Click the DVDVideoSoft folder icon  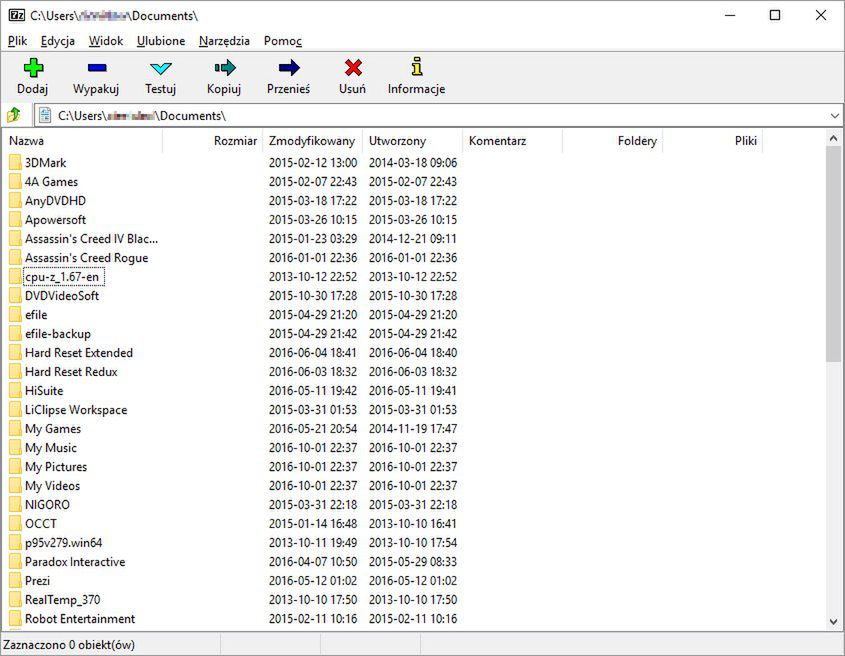click(x=15, y=296)
